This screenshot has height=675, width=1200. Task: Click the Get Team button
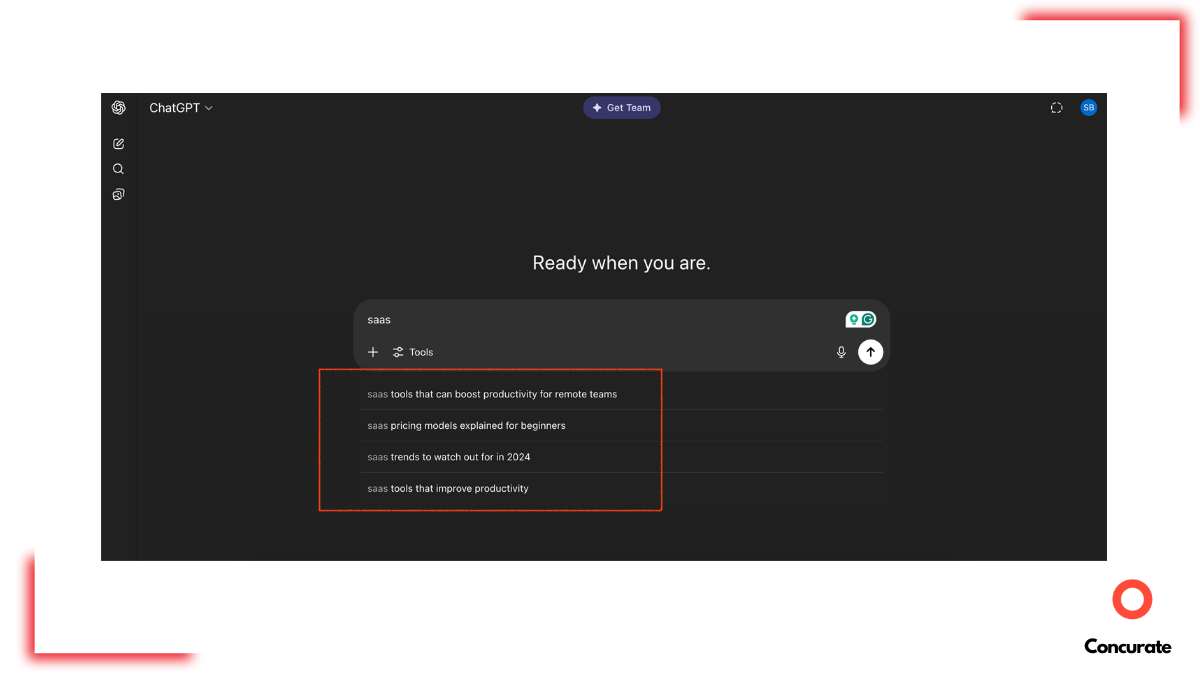point(622,108)
